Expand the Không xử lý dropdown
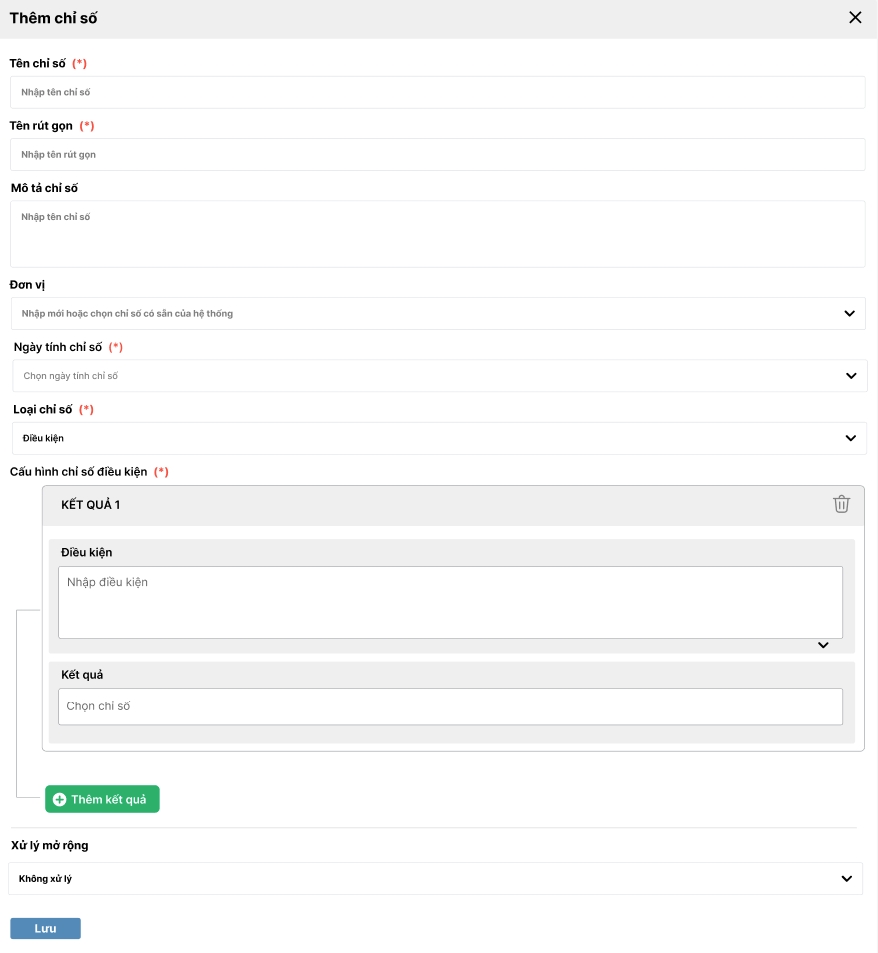The width and height of the screenshot is (878, 953). [420, 879]
